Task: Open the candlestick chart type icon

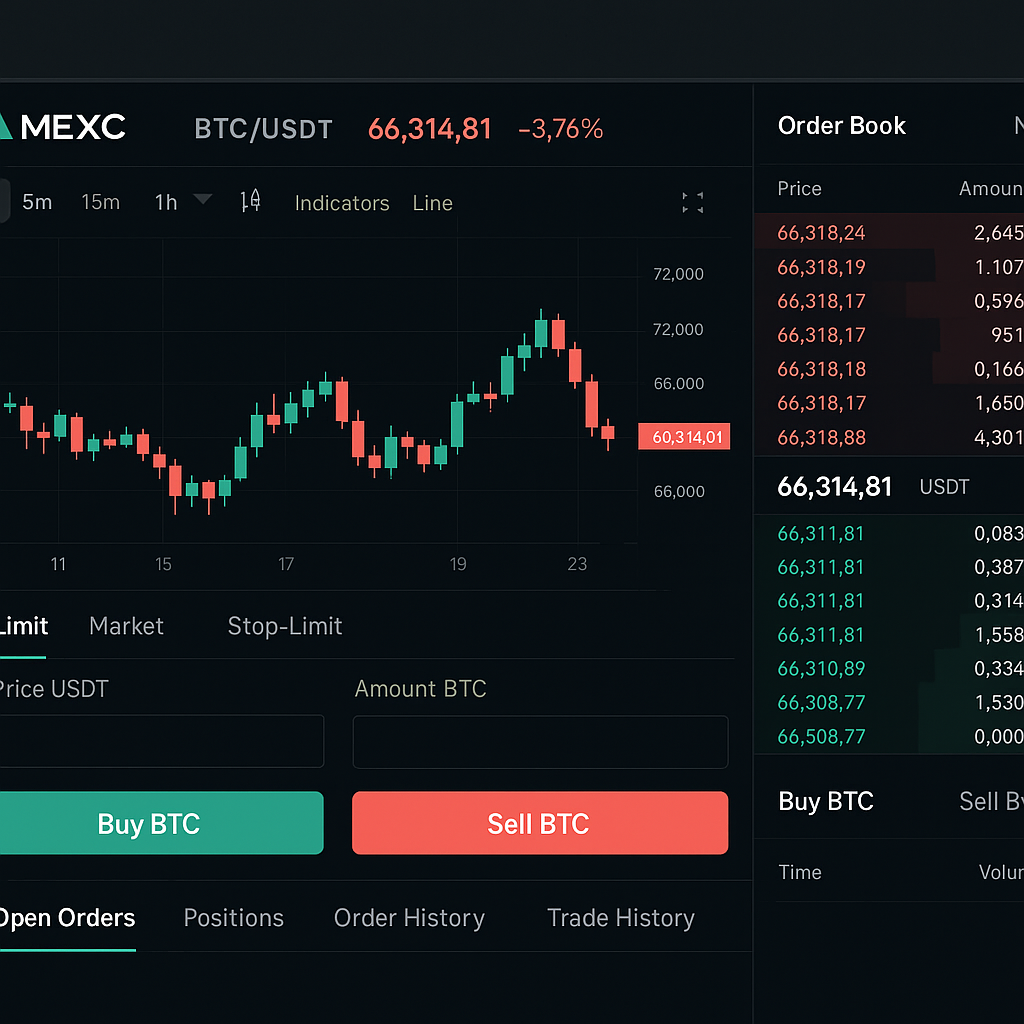Action: coord(251,202)
